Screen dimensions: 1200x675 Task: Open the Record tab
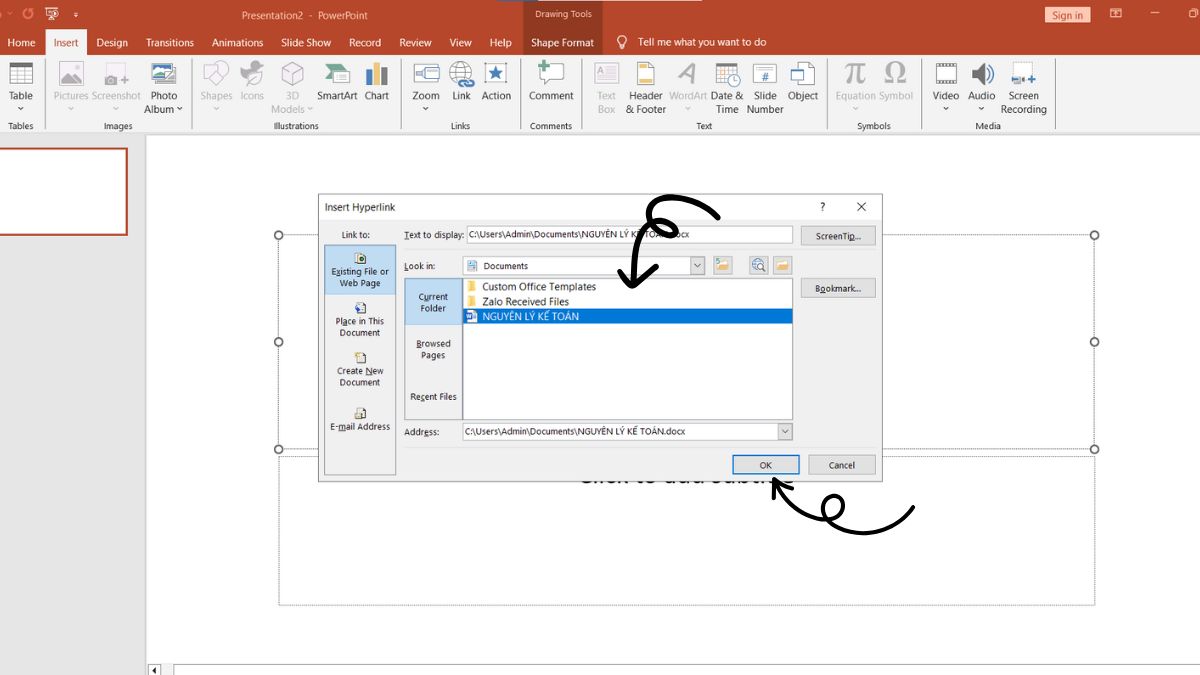pyautogui.click(x=365, y=42)
